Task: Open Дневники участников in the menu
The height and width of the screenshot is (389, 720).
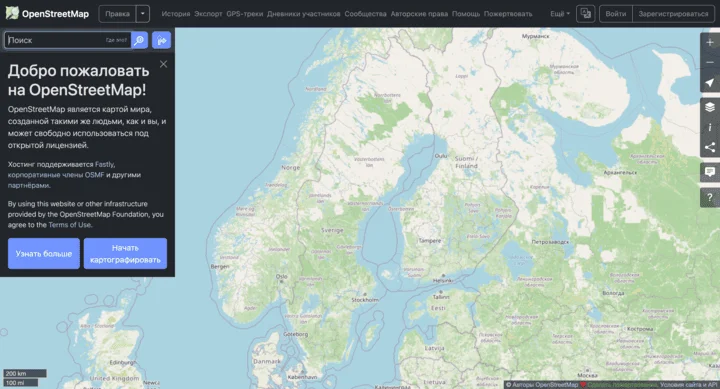Action: pos(304,14)
